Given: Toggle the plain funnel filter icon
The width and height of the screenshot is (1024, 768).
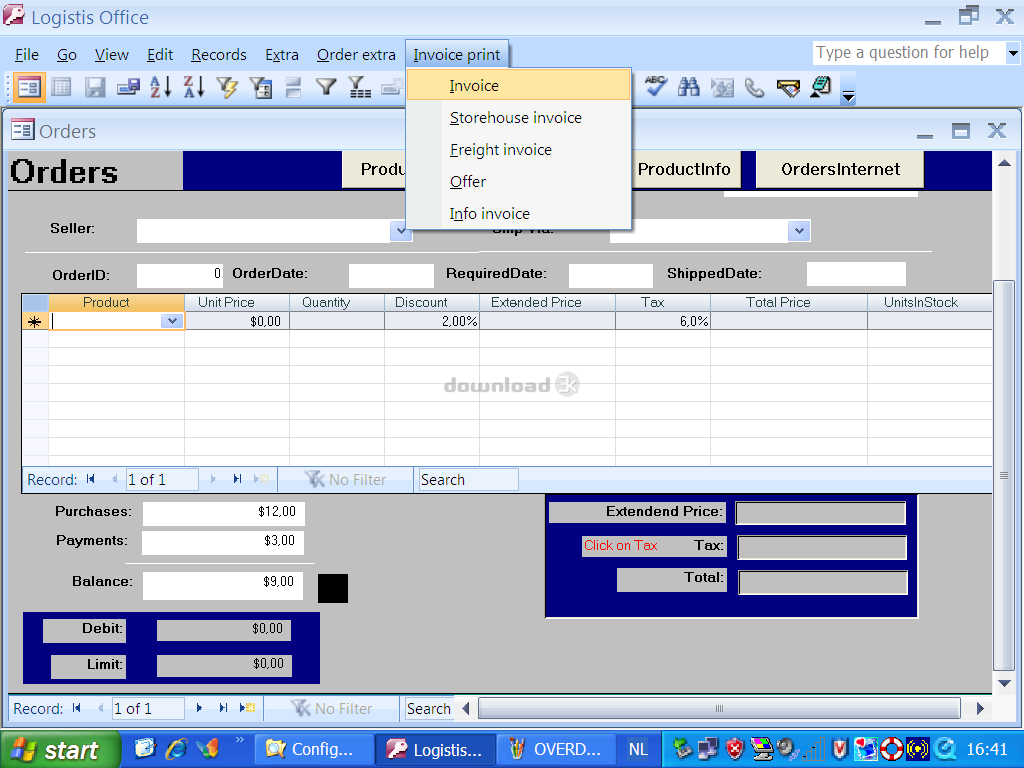Looking at the screenshot, I should pyautogui.click(x=326, y=88).
